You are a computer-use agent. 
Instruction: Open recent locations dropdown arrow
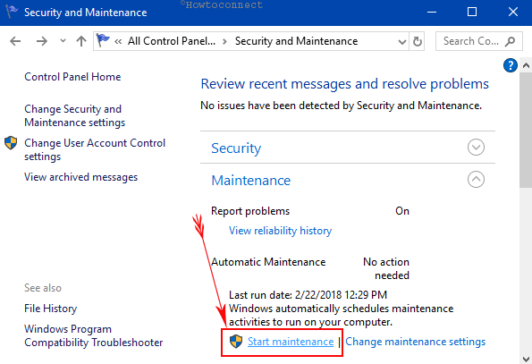[63, 41]
